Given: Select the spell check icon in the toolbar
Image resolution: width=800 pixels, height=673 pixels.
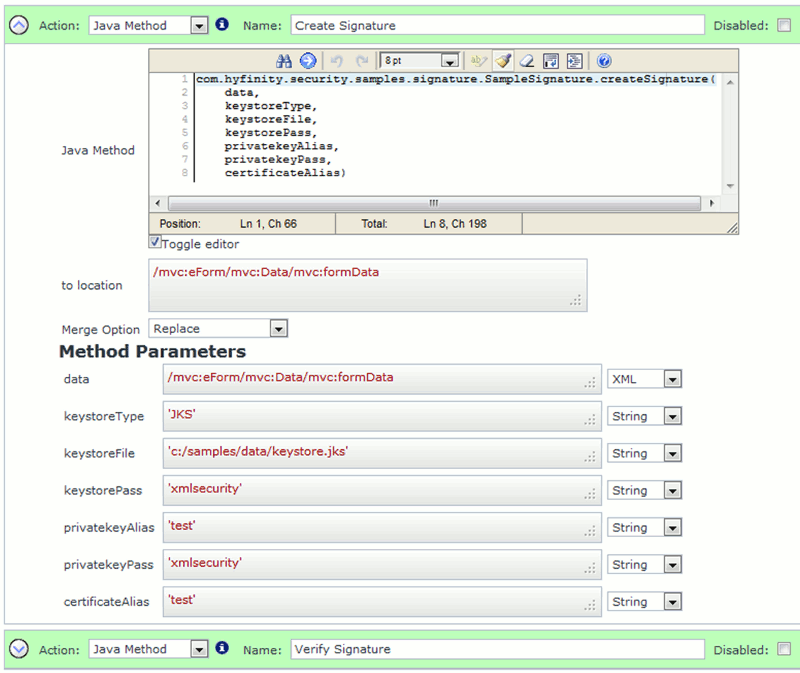Looking at the screenshot, I should click(480, 60).
